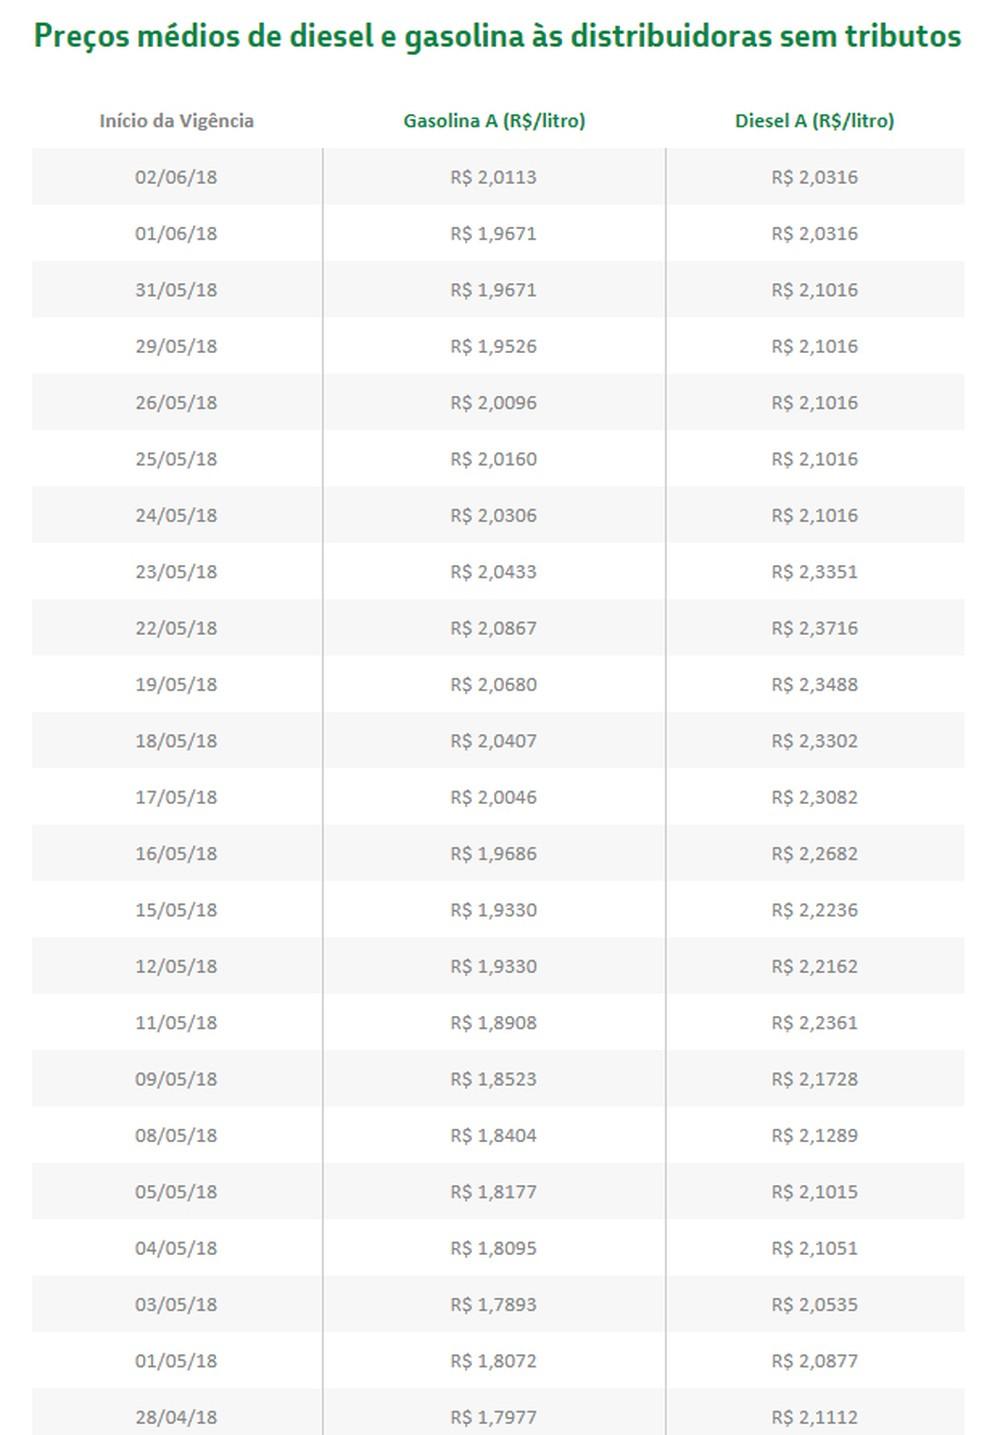Select gasoline price R$ 2,0867
Image resolution: width=1000 pixels, height=1435 pixels.
pos(494,628)
